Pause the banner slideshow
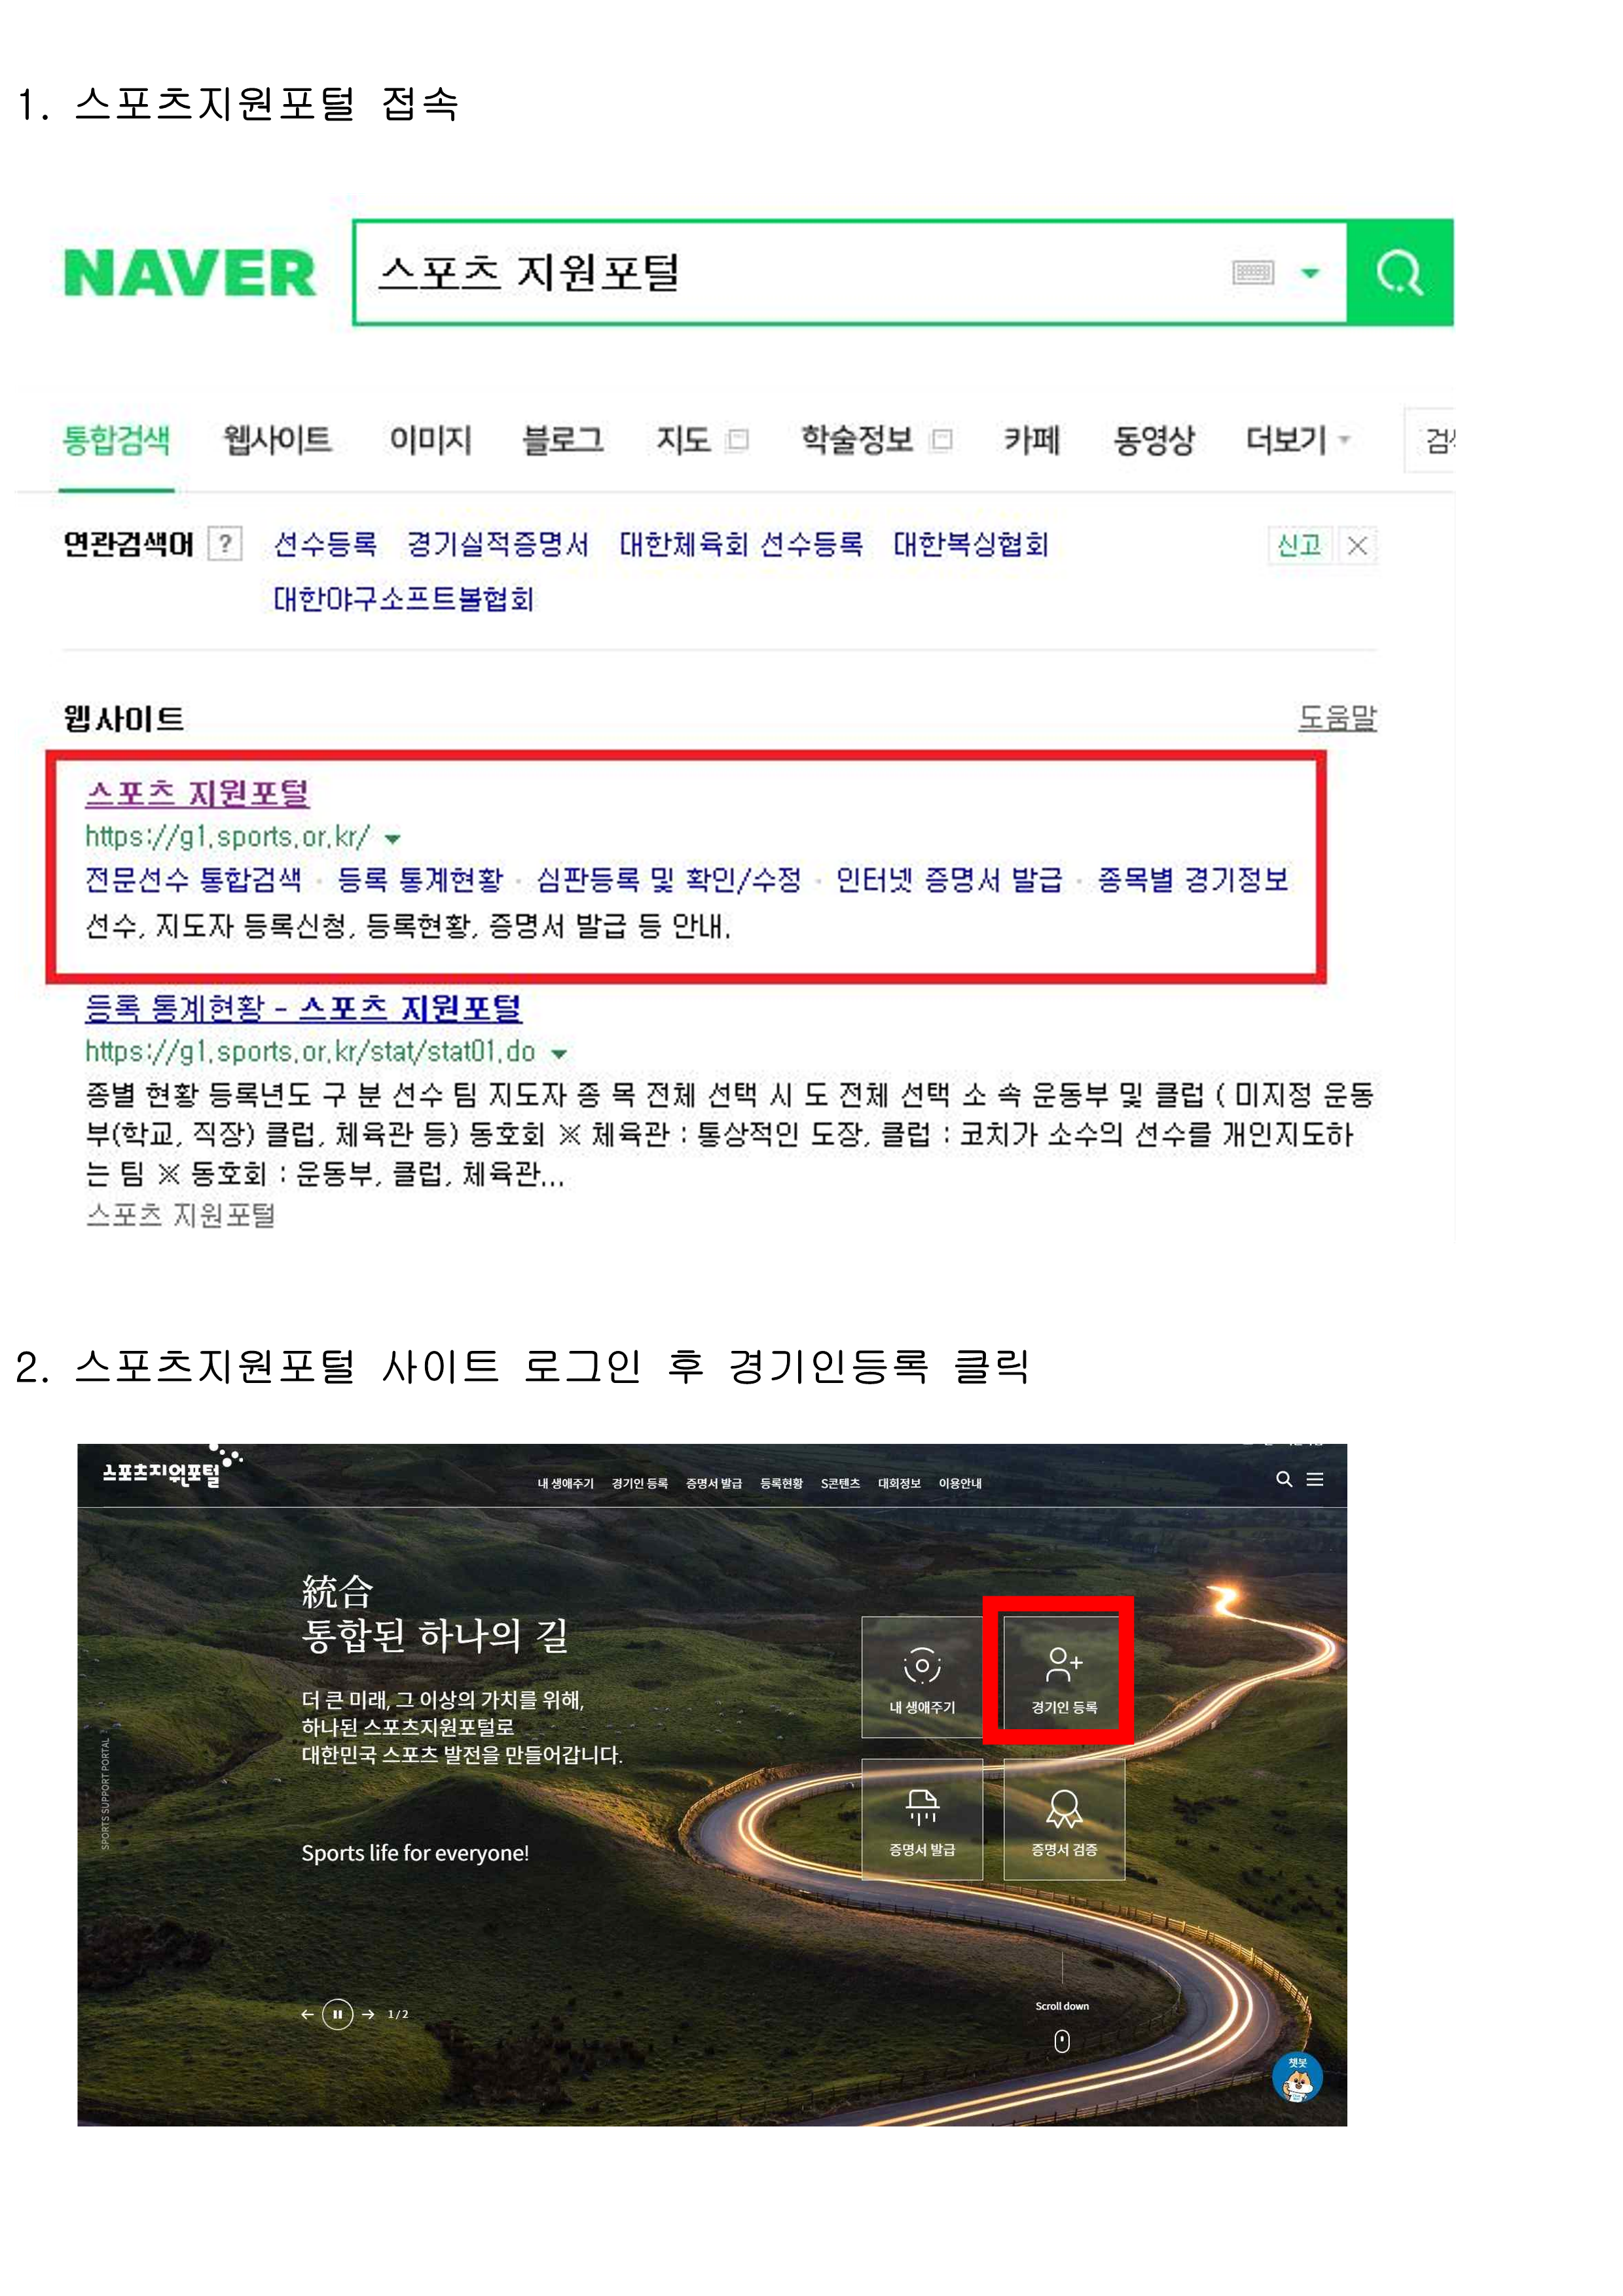 point(338,2014)
